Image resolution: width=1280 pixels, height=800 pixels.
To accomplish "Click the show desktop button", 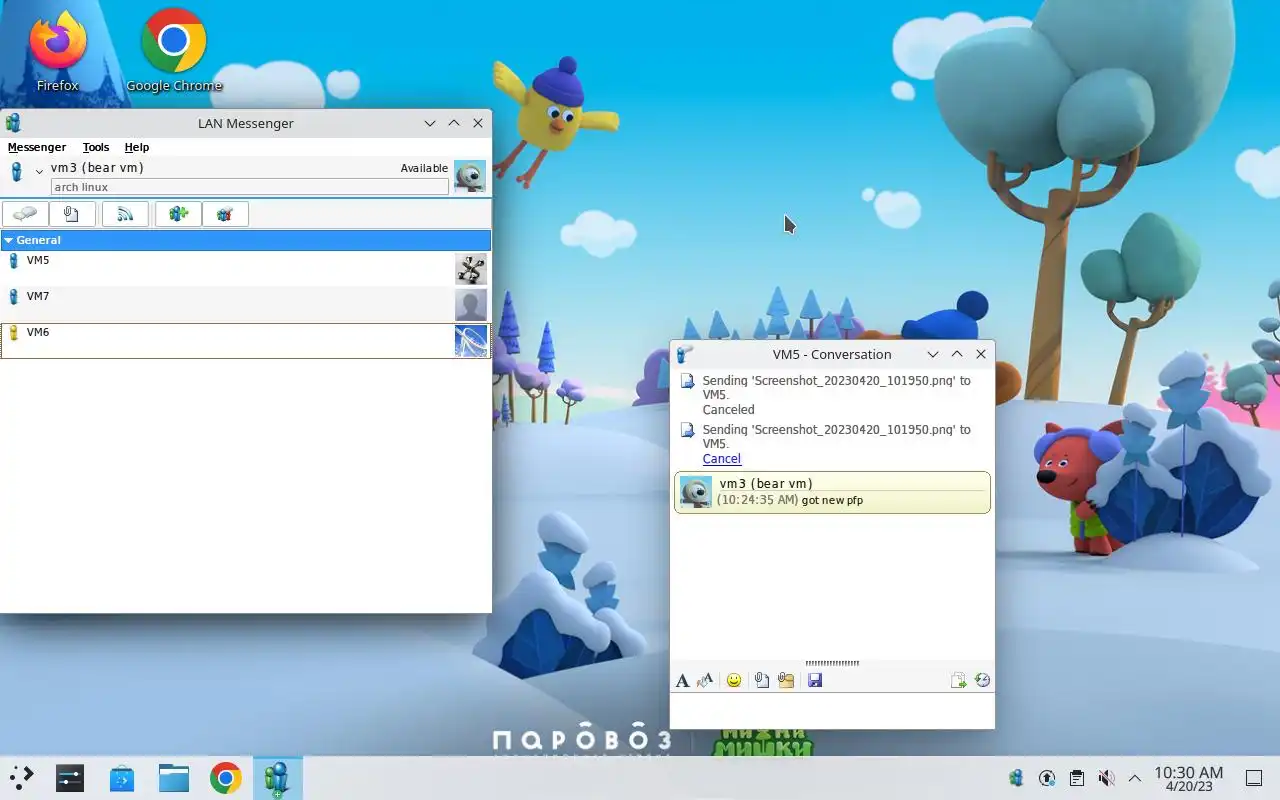I will (x=1254, y=778).
